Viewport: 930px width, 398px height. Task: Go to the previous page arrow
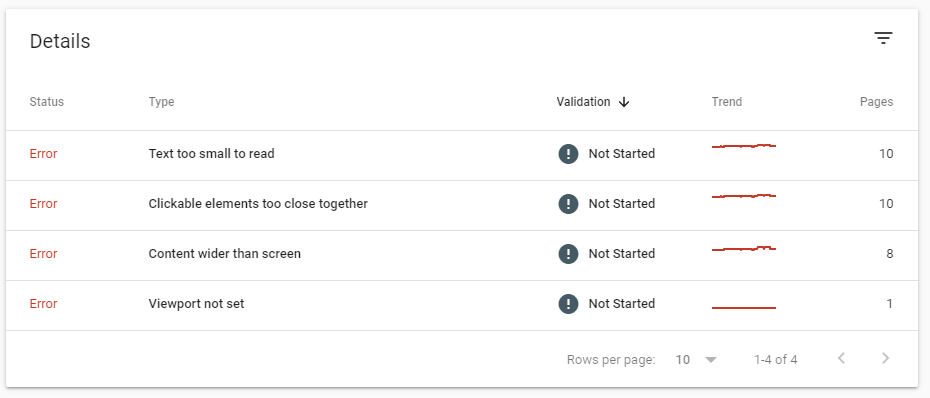(x=841, y=358)
